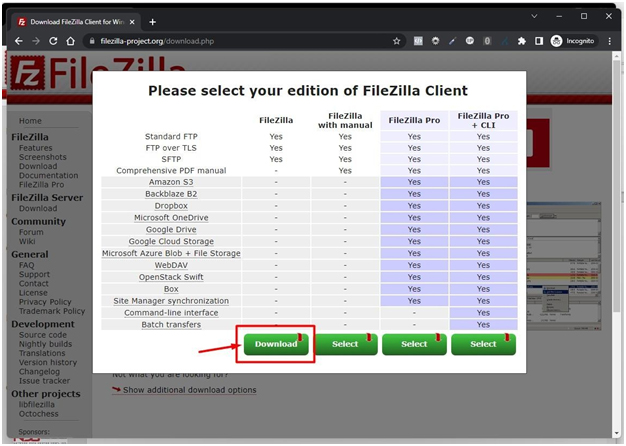Open the Microsoft OneDrive feature link
This screenshot has height=446, width=626.
(171, 218)
